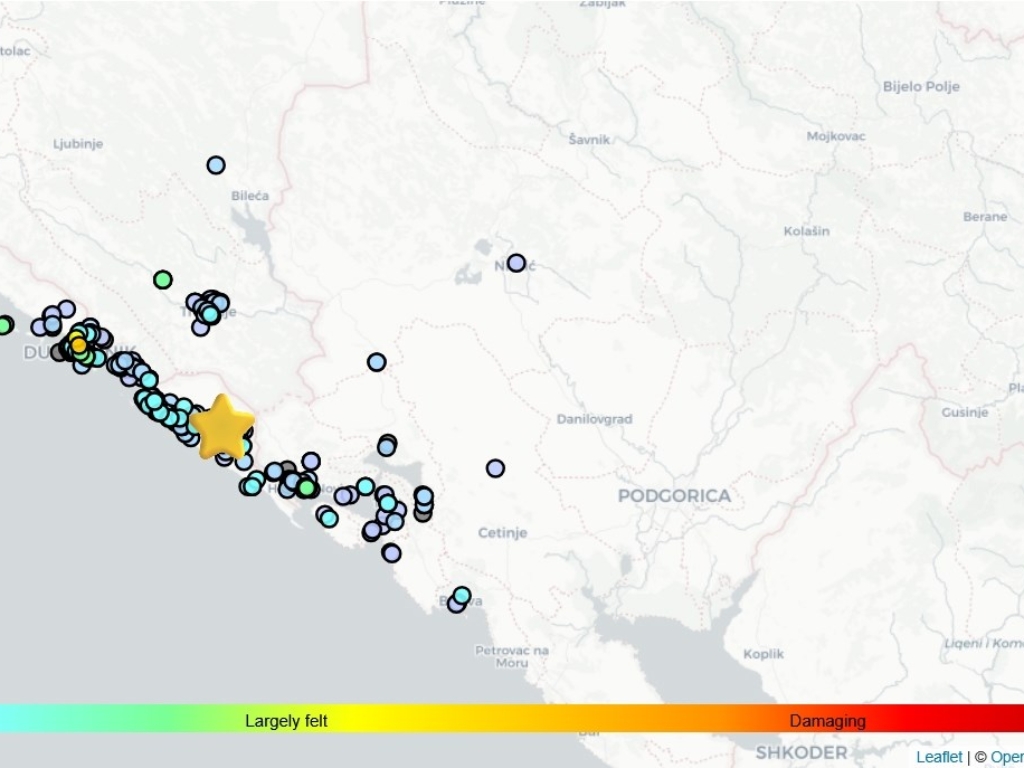Click the Berane town label
The height and width of the screenshot is (768, 1024).
pyautogui.click(x=985, y=217)
